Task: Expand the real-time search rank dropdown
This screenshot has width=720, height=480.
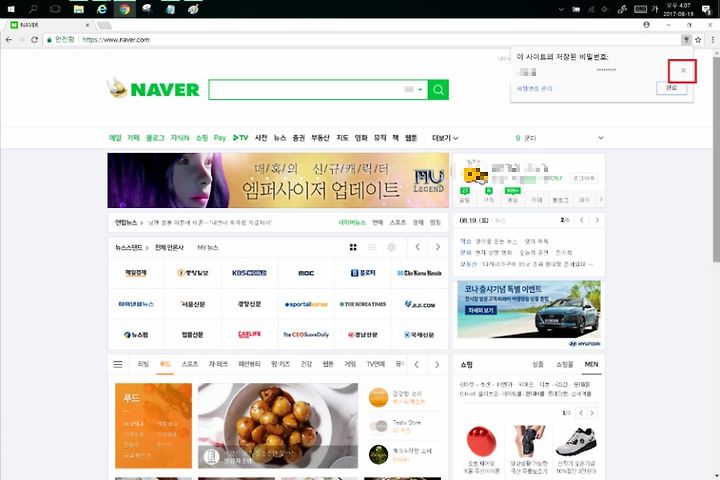Action: point(600,138)
